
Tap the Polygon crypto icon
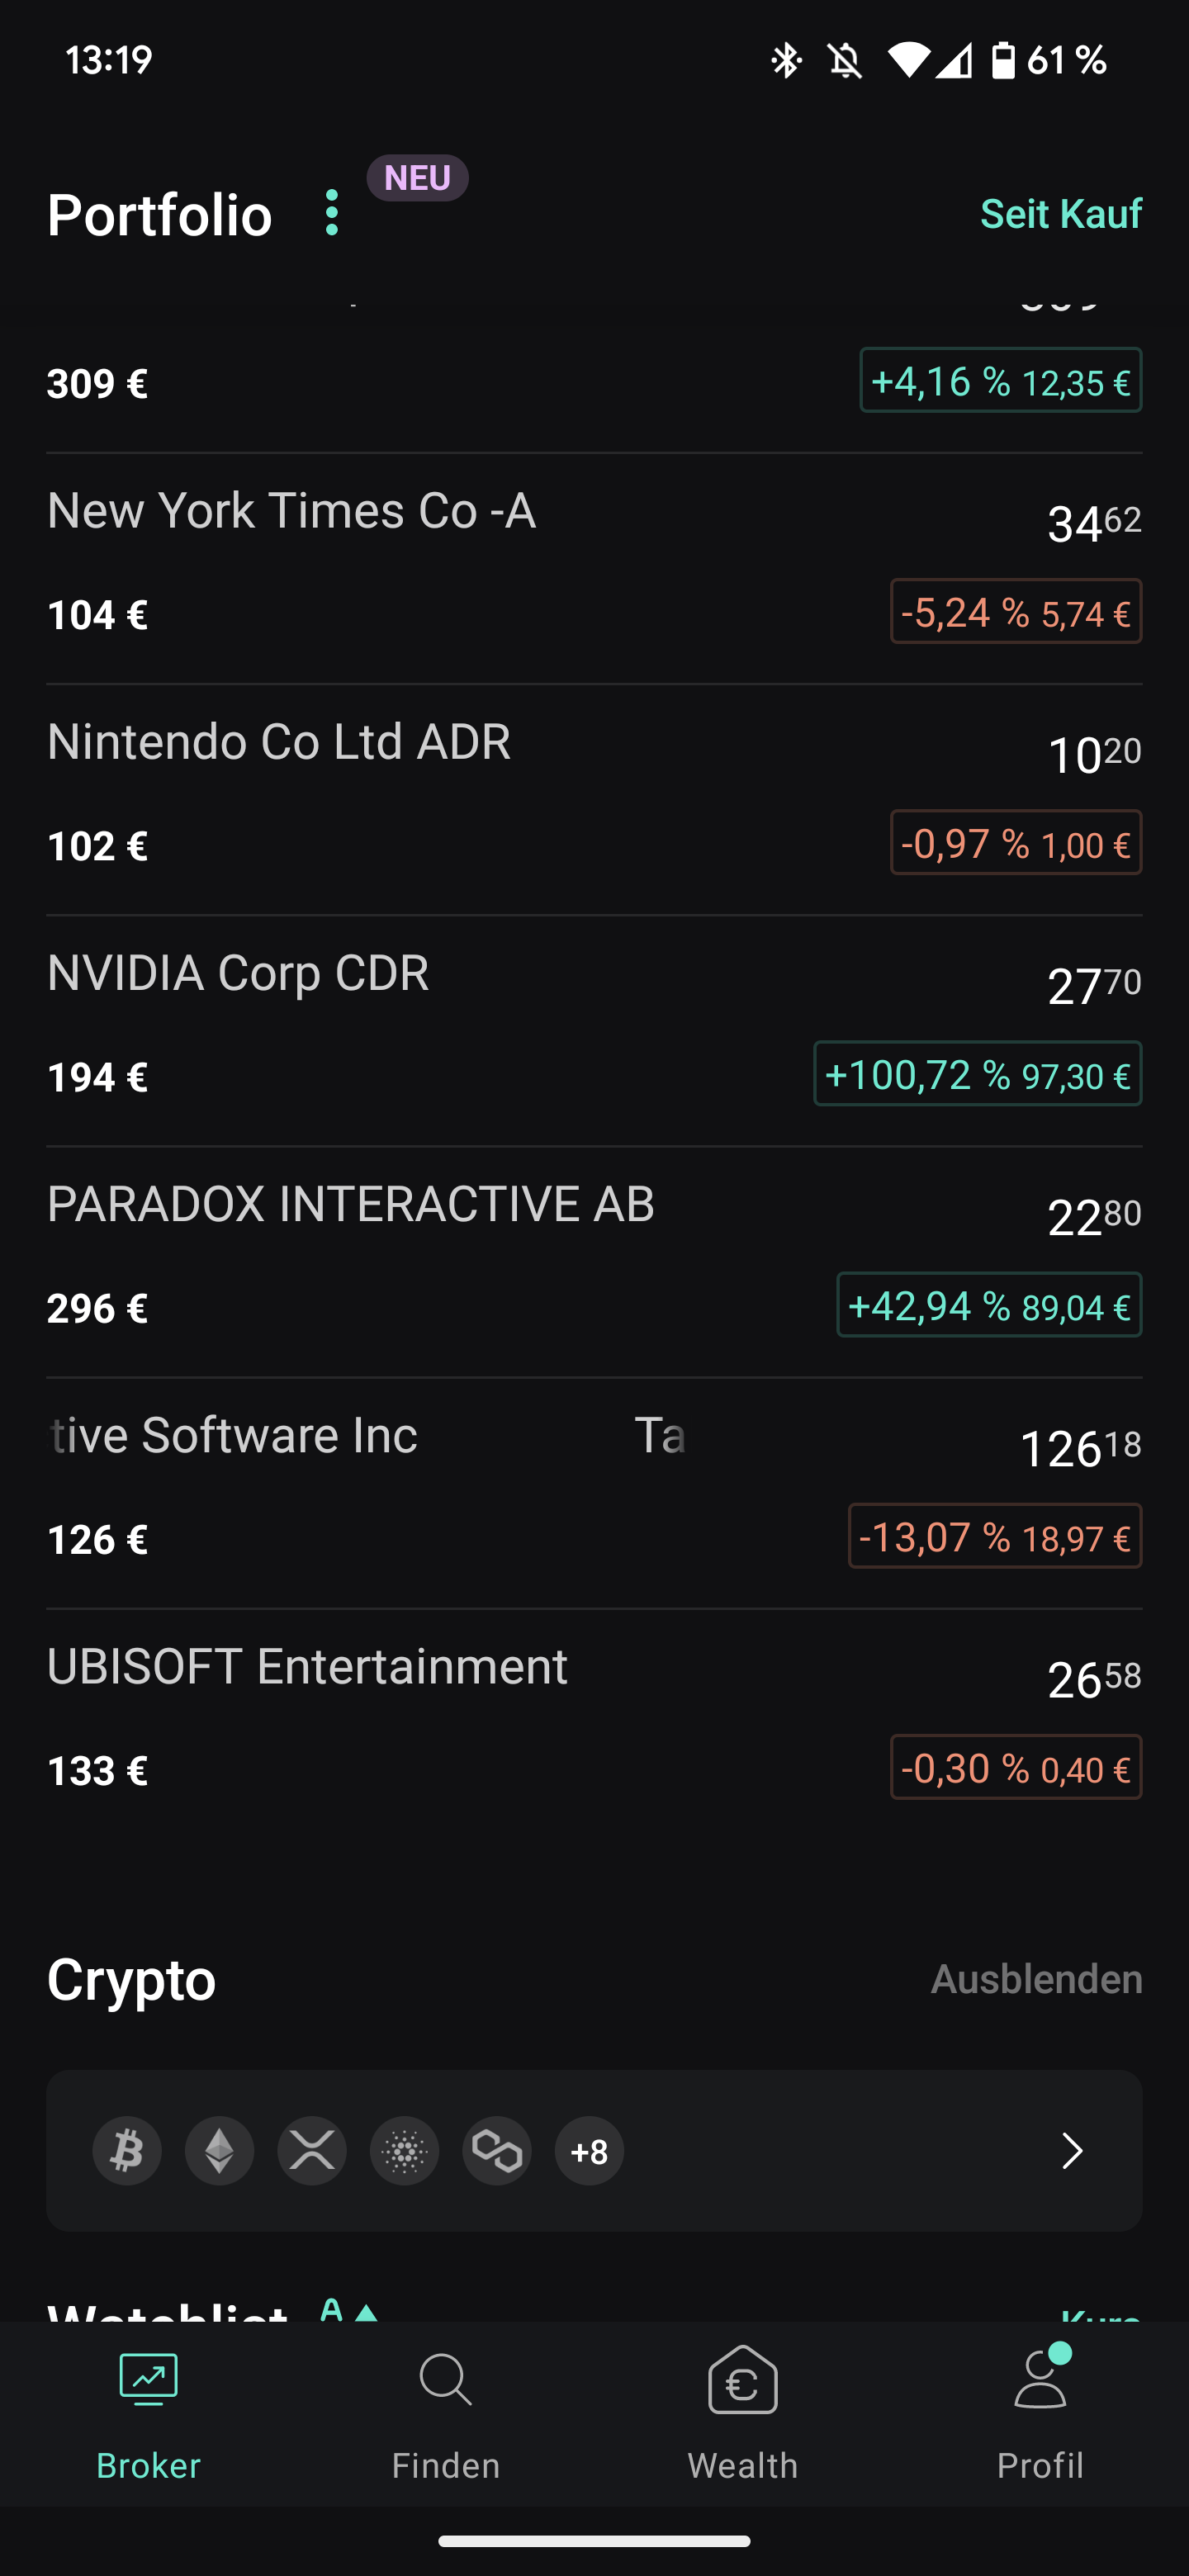[x=497, y=2150]
